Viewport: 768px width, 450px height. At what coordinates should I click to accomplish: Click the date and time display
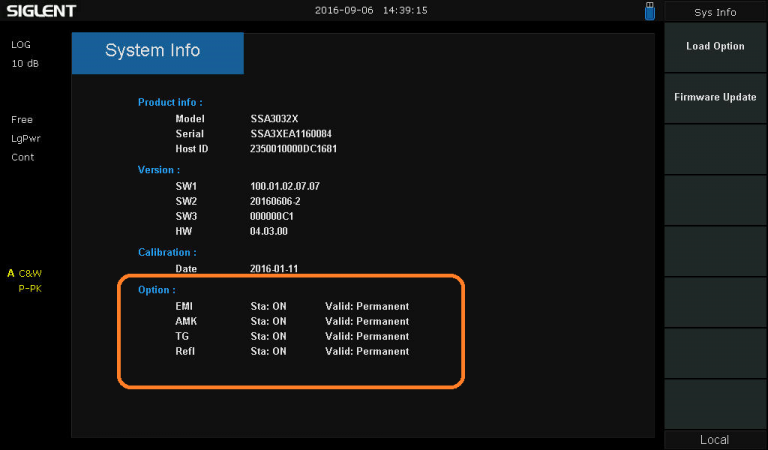click(371, 11)
